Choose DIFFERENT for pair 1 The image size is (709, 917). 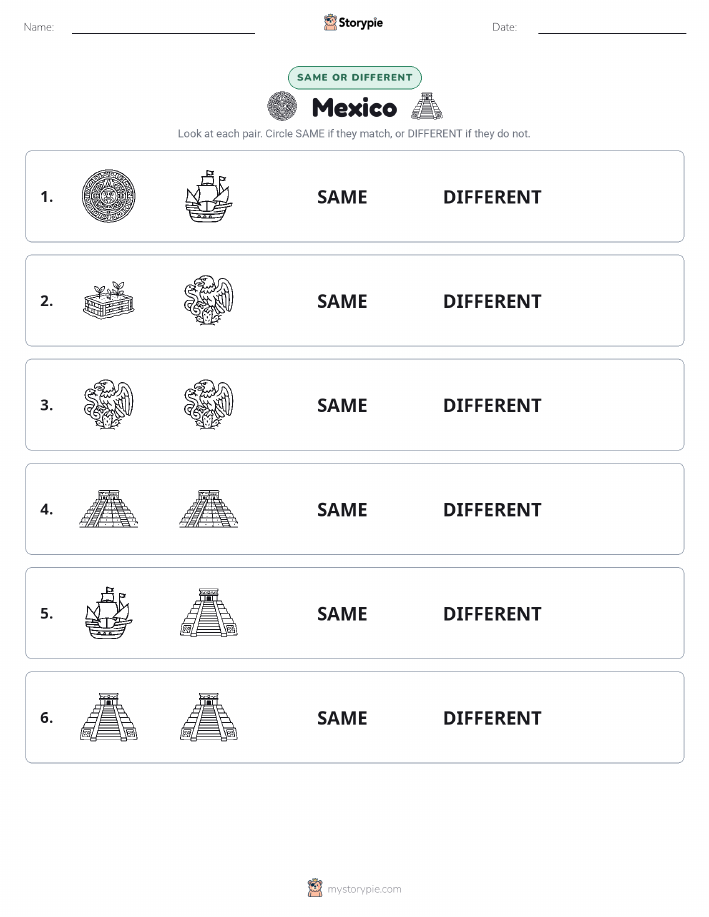pyautogui.click(x=492, y=197)
